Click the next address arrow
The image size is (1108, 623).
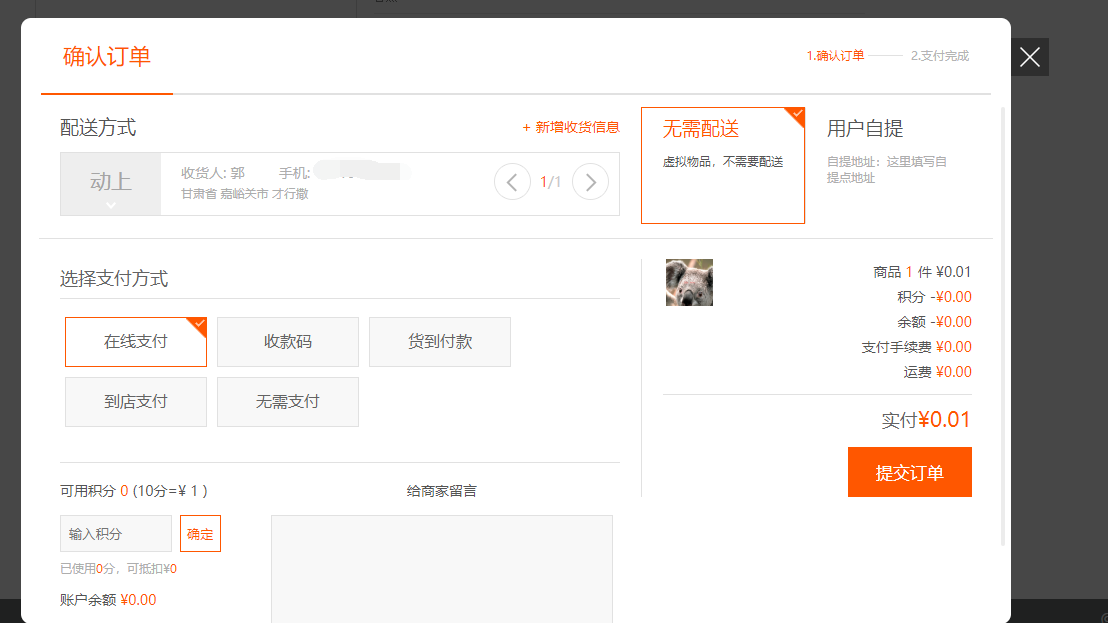click(590, 182)
